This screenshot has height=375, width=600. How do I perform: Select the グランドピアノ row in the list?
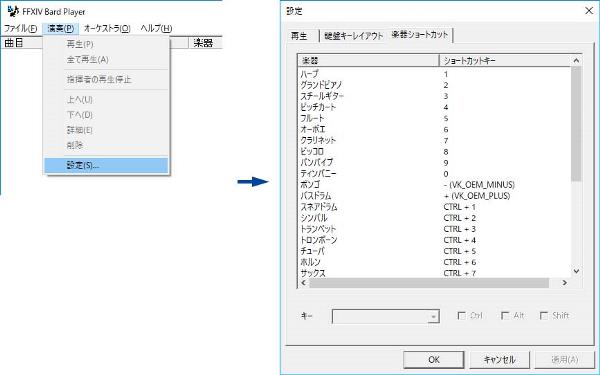[434, 85]
